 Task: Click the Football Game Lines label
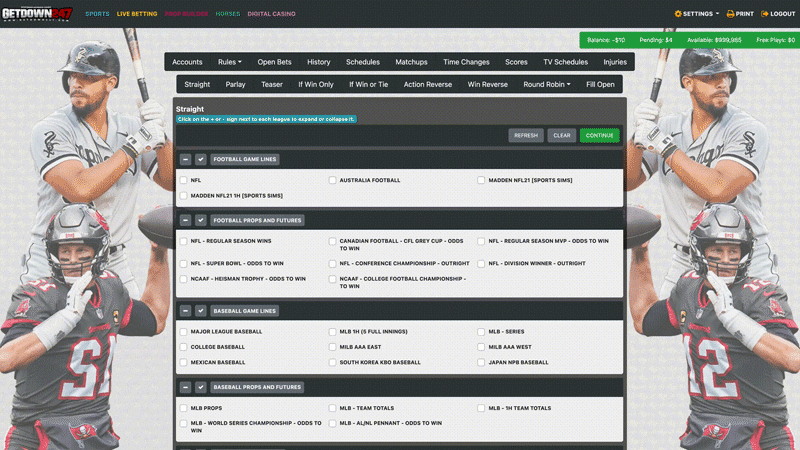tap(244, 159)
